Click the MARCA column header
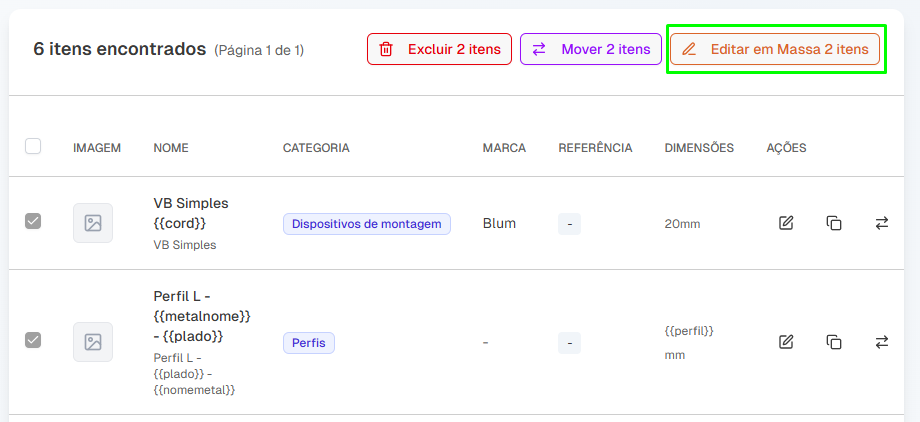The image size is (920, 422). [x=504, y=148]
